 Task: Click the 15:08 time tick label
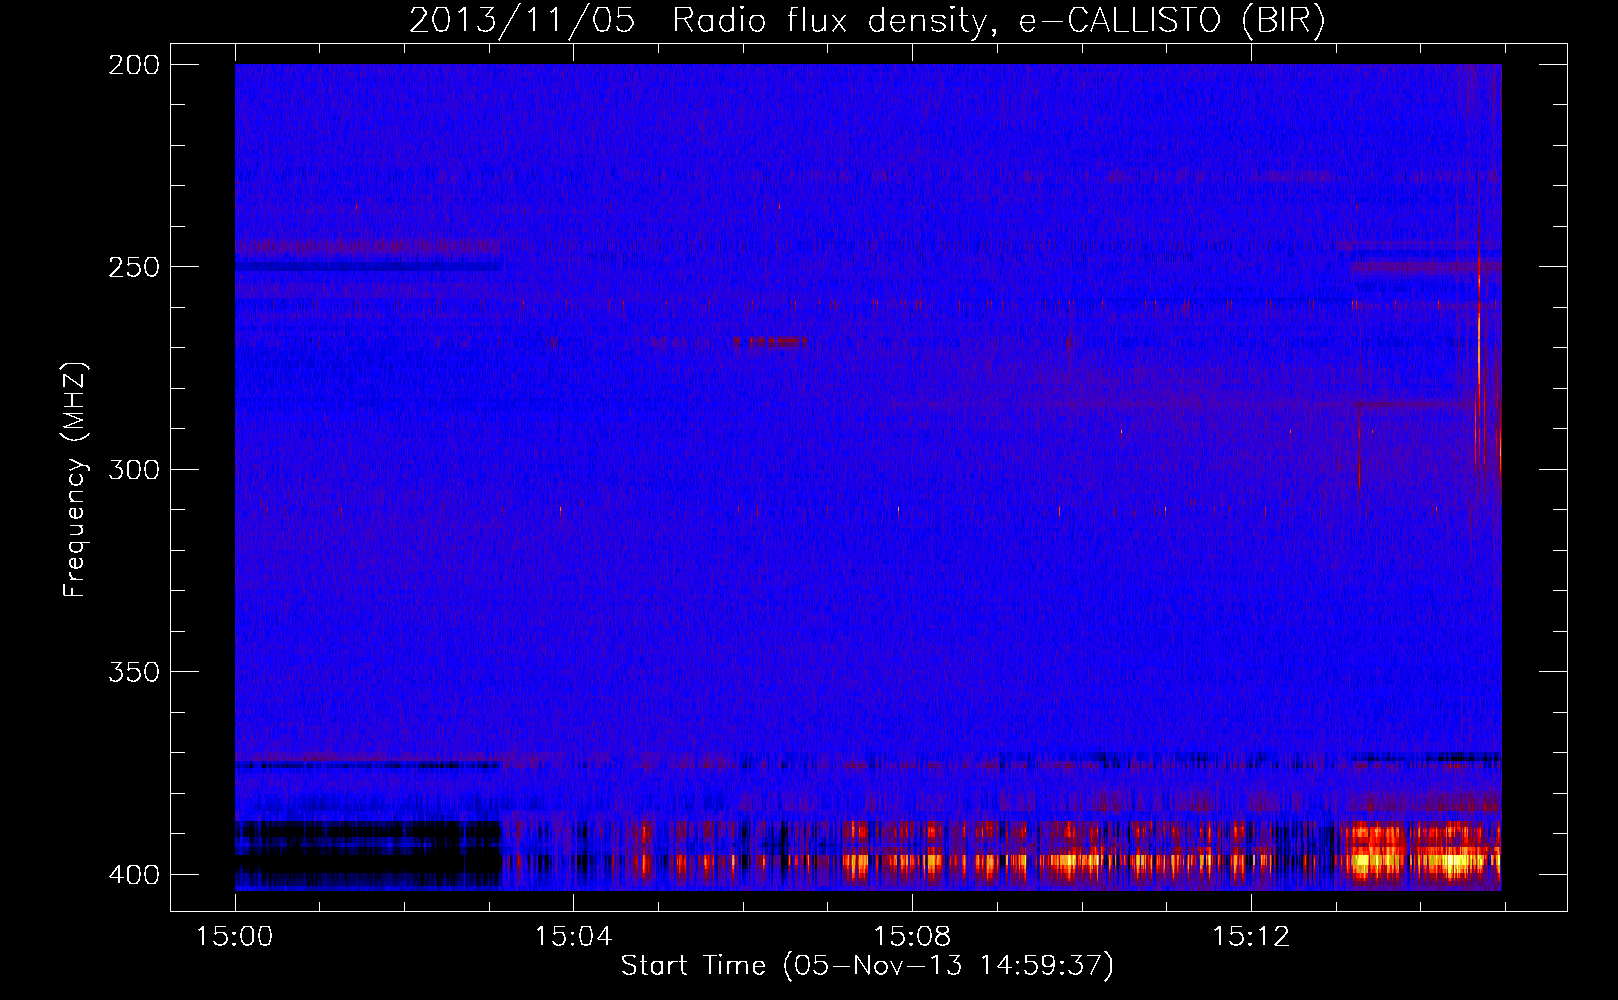coord(912,937)
